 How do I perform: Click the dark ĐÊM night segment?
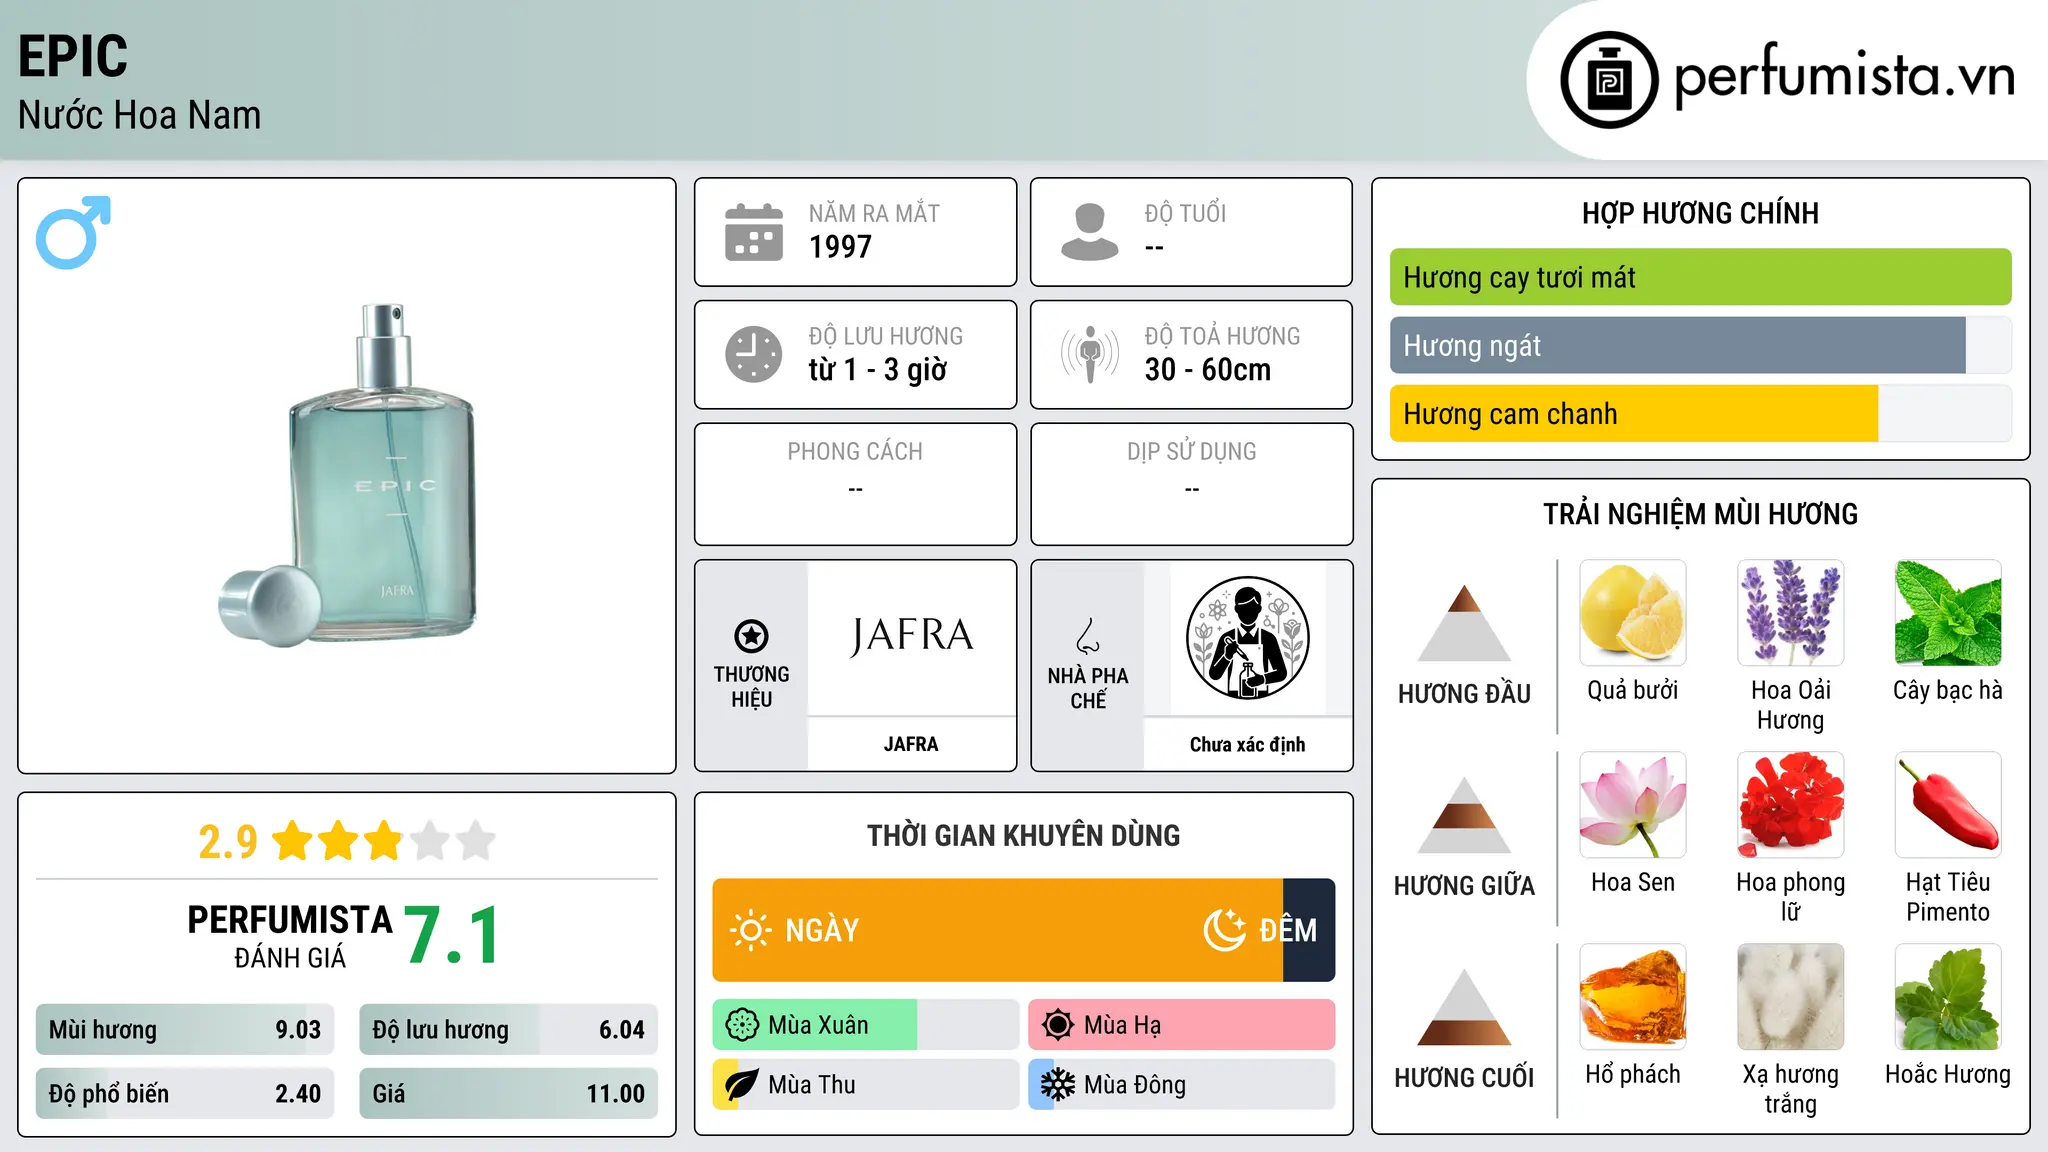(x=1309, y=930)
